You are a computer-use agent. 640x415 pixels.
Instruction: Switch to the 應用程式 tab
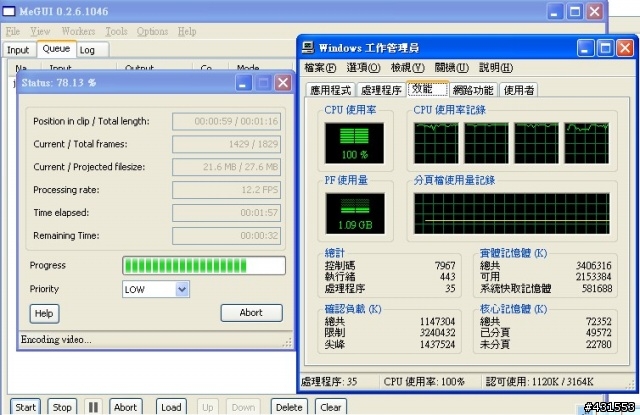click(x=331, y=90)
